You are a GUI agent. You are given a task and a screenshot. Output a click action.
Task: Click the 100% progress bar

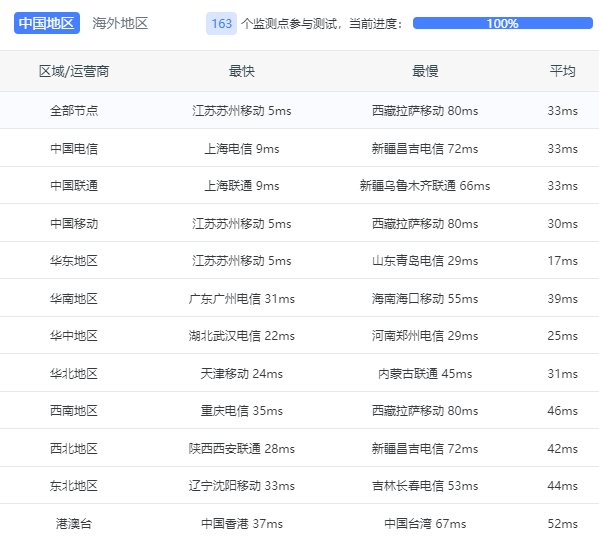tap(503, 23)
